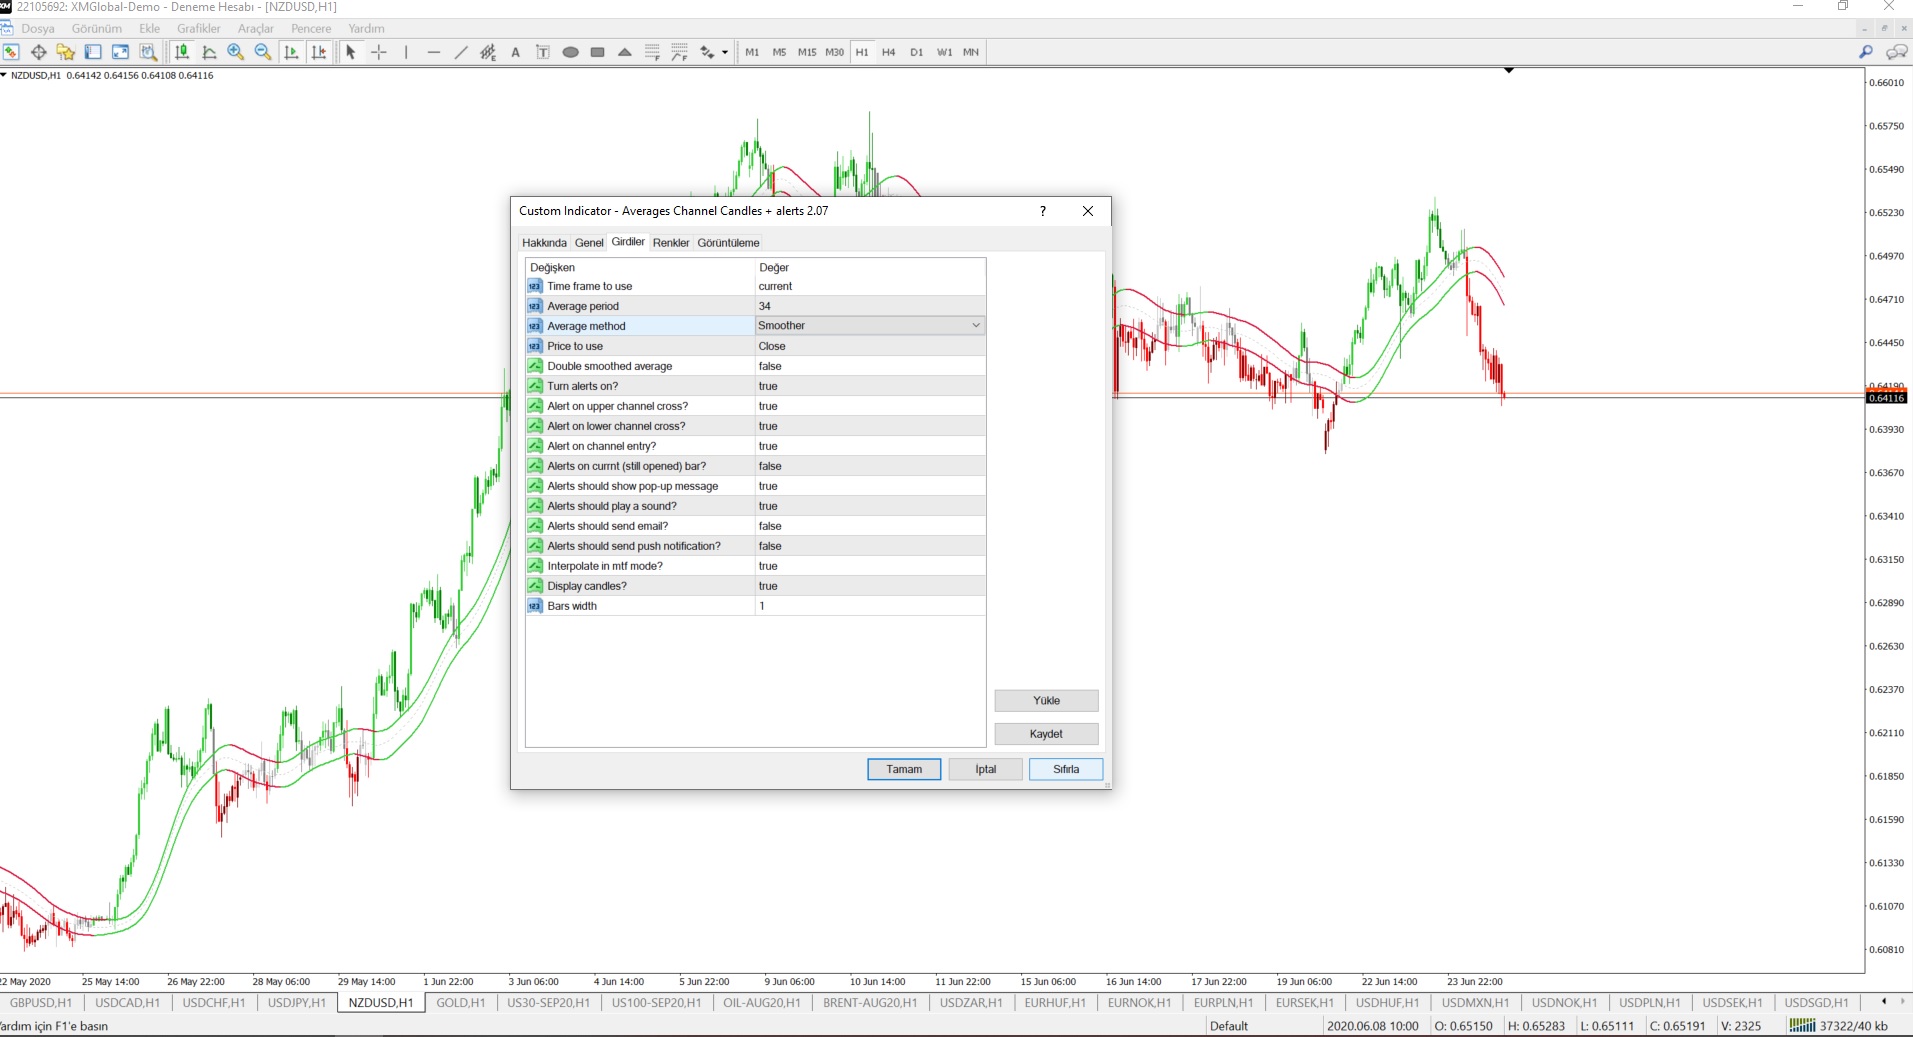Select the horizontal line drawing tool
Screen dimensions: 1913x1037
pos(433,52)
